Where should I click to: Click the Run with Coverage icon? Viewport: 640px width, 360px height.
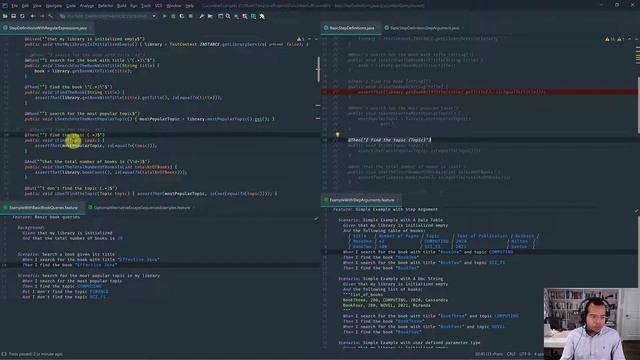point(182,16)
